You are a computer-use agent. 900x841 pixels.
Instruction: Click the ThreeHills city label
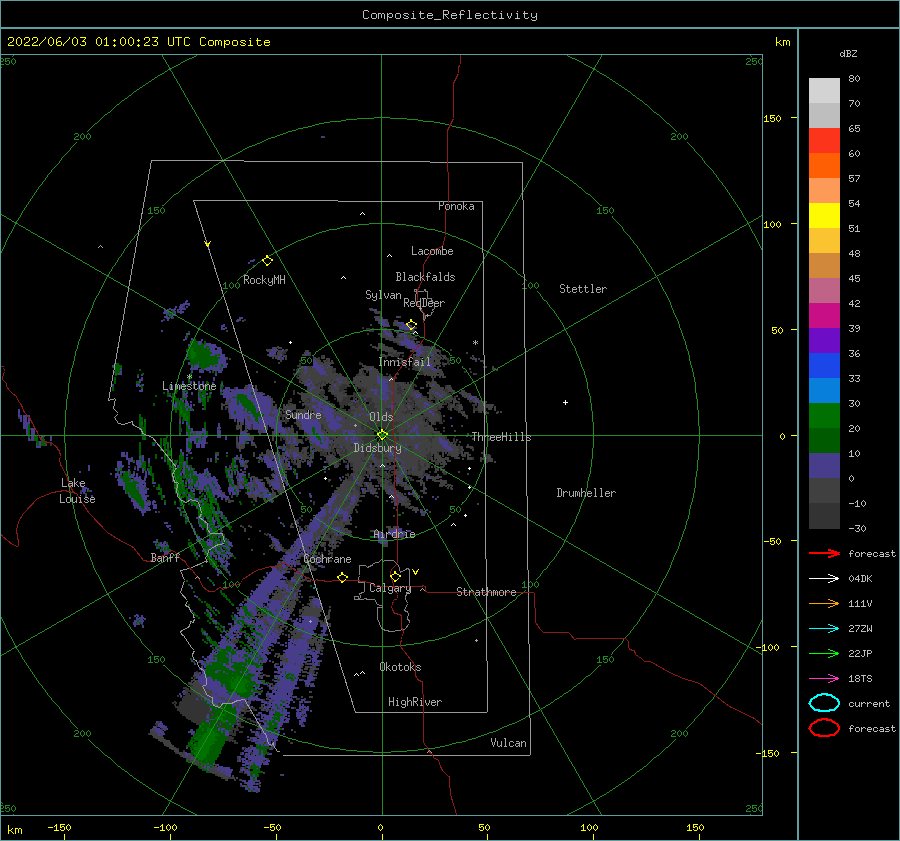pyautogui.click(x=502, y=437)
